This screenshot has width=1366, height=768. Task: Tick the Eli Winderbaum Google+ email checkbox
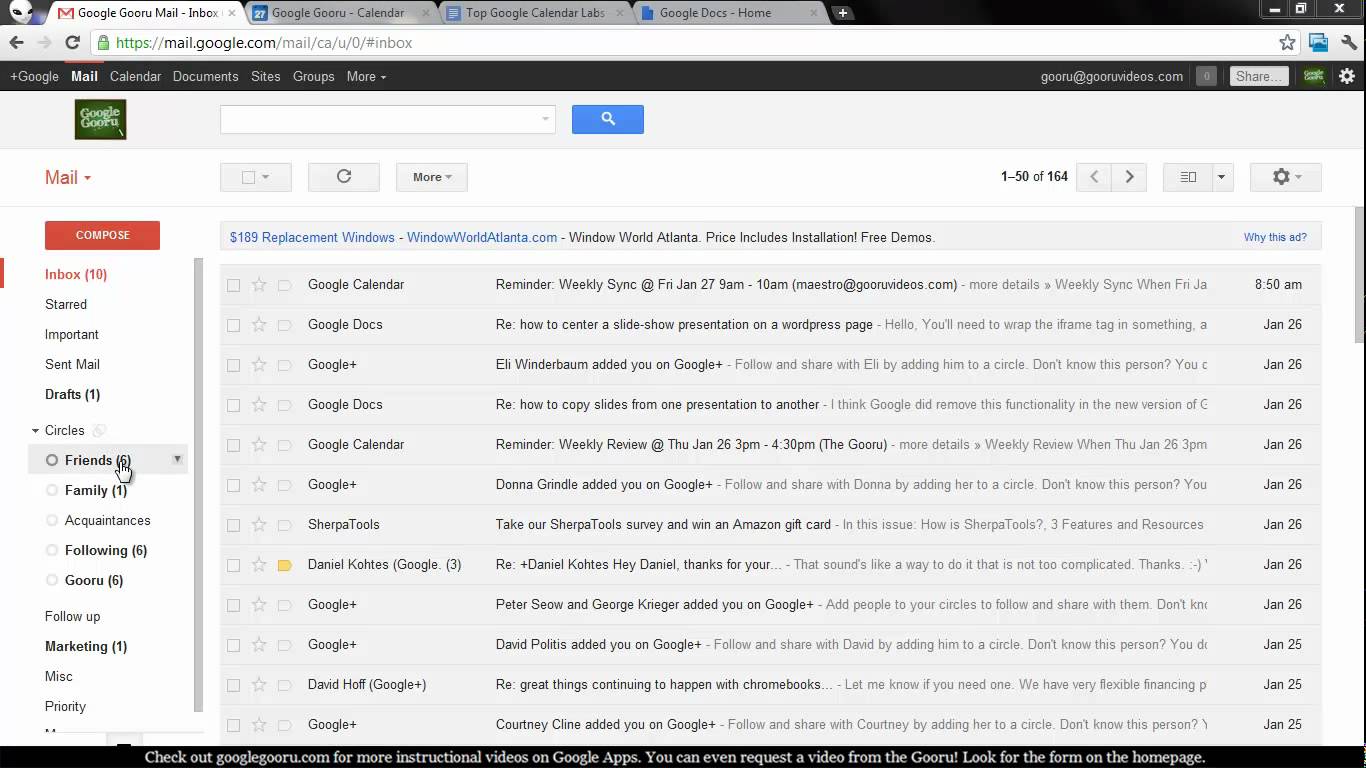[x=233, y=365]
